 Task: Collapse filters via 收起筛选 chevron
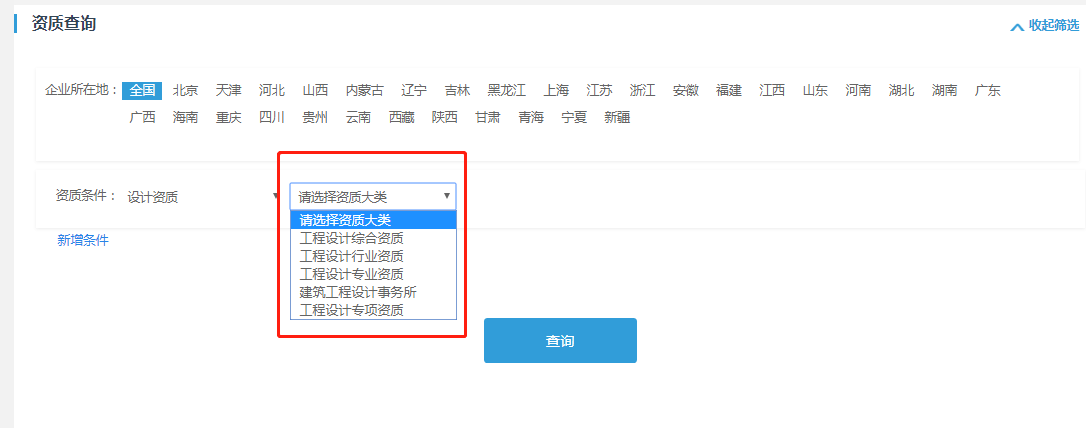1044,26
